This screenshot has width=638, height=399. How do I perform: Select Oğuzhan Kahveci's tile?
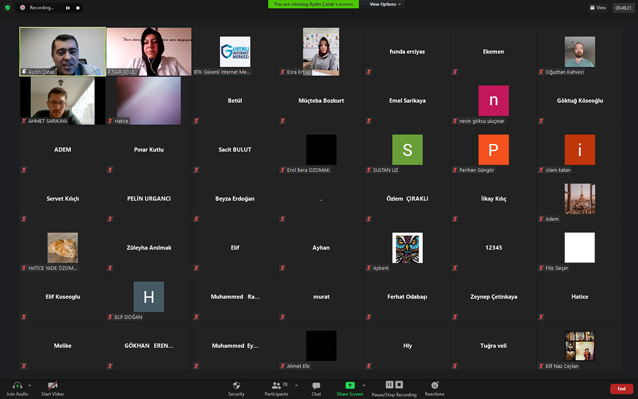tap(580, 52)
